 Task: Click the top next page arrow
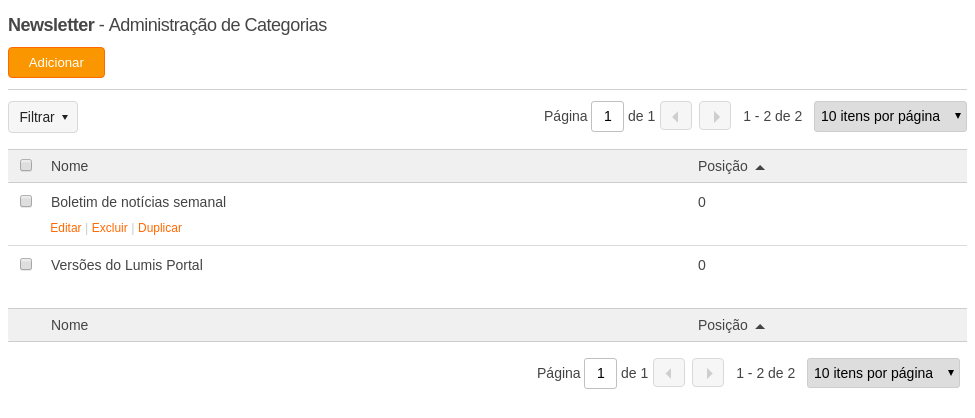click(x=715, y=116)
